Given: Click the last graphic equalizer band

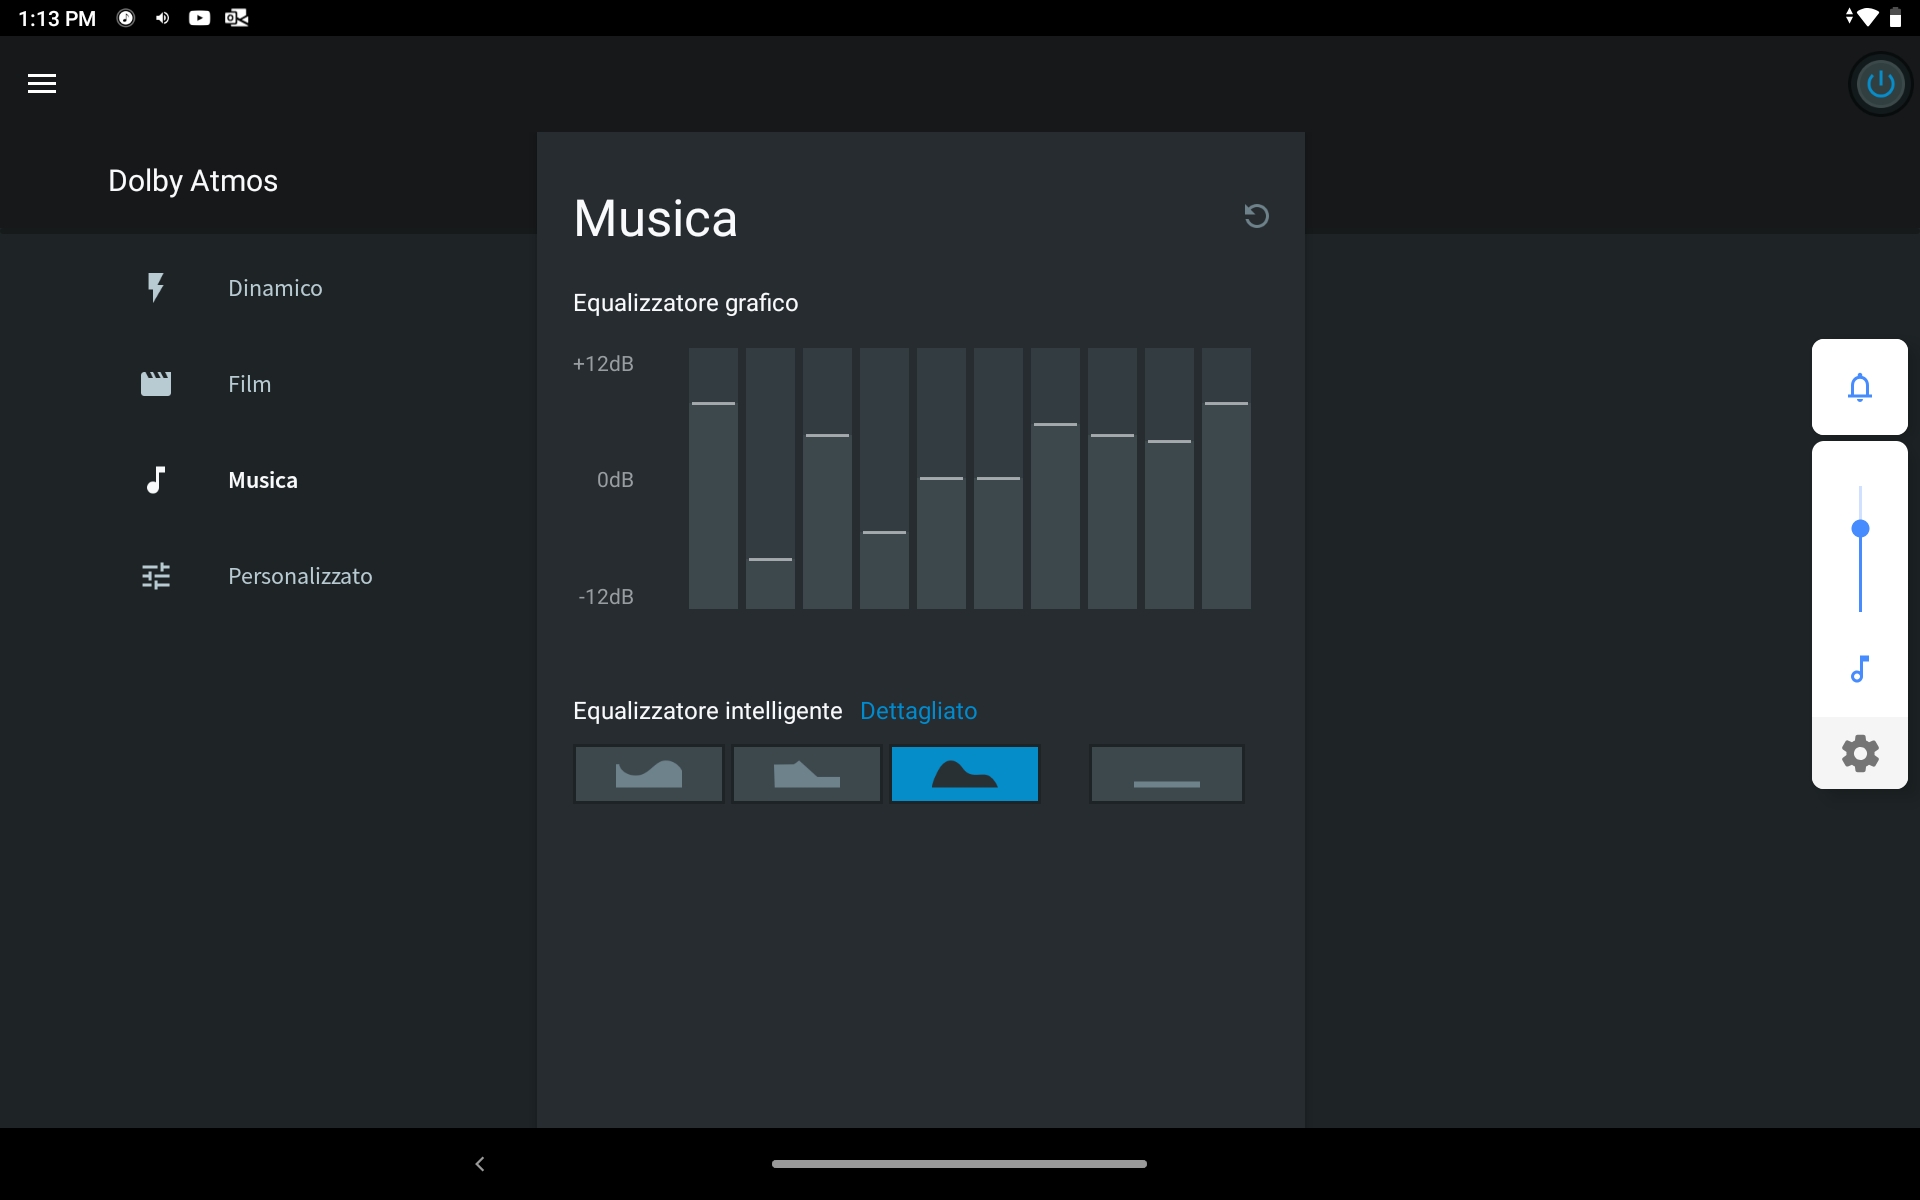Looking at the screenshot, I should point(1226,478).
